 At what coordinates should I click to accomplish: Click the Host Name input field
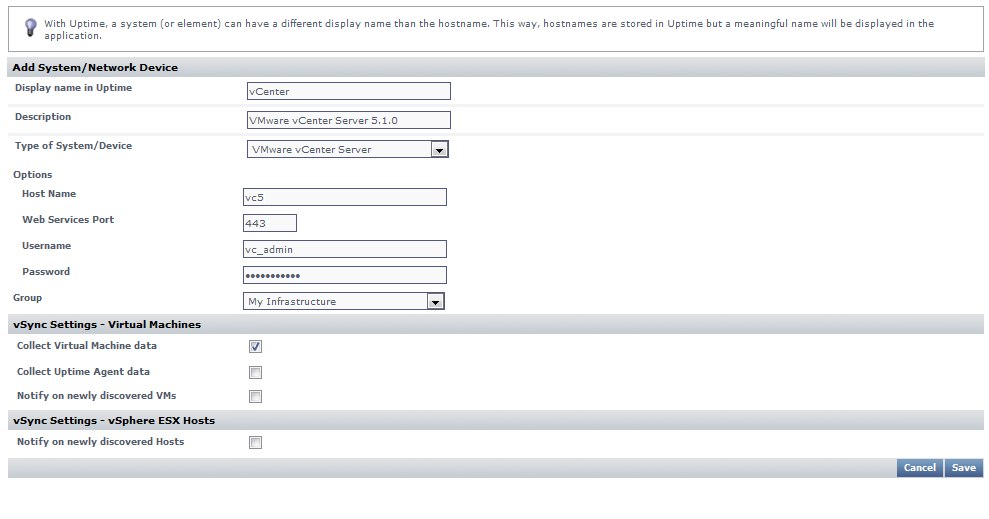point(345,197)
